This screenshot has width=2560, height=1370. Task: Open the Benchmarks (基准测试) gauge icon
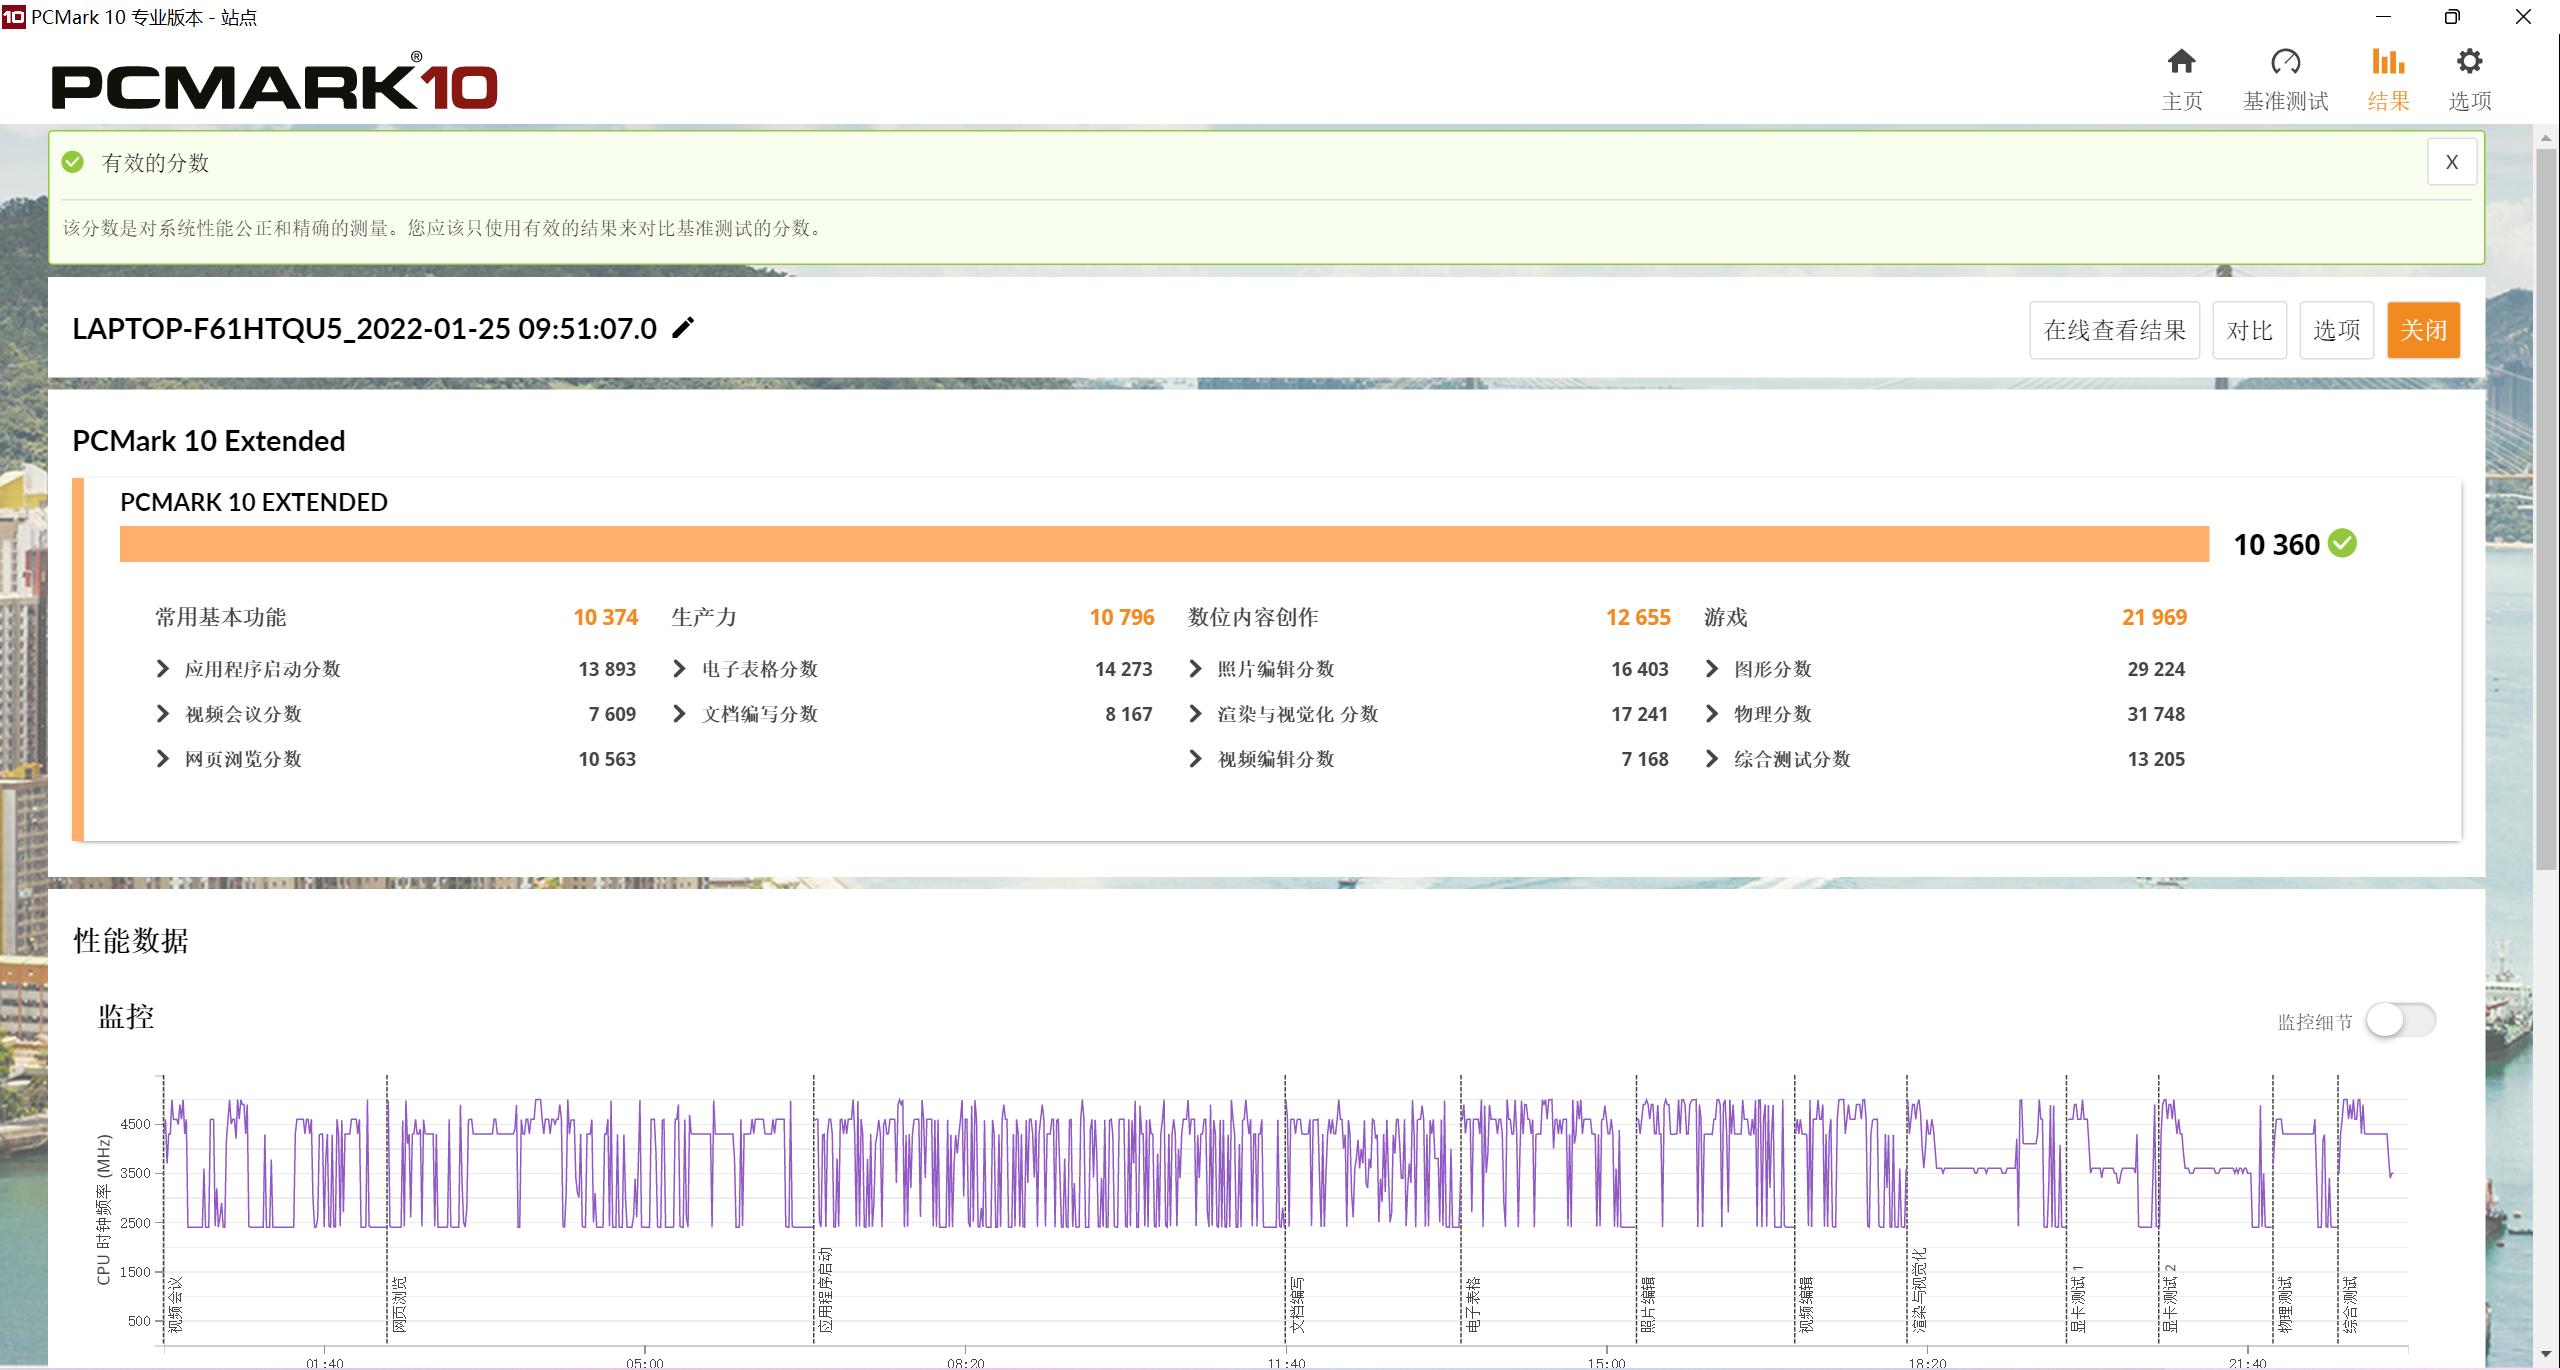(2285, 63)
